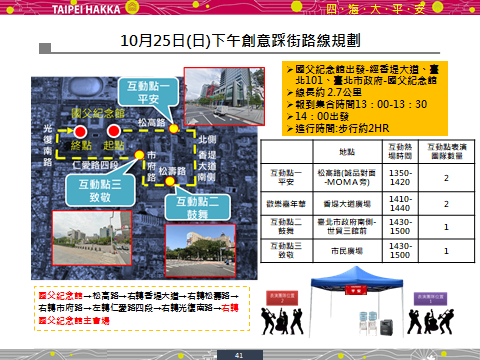This screenshot has height=360, width=480.
Task: Click the red 國父紀念館主會場 ending text
Action: 74,321
